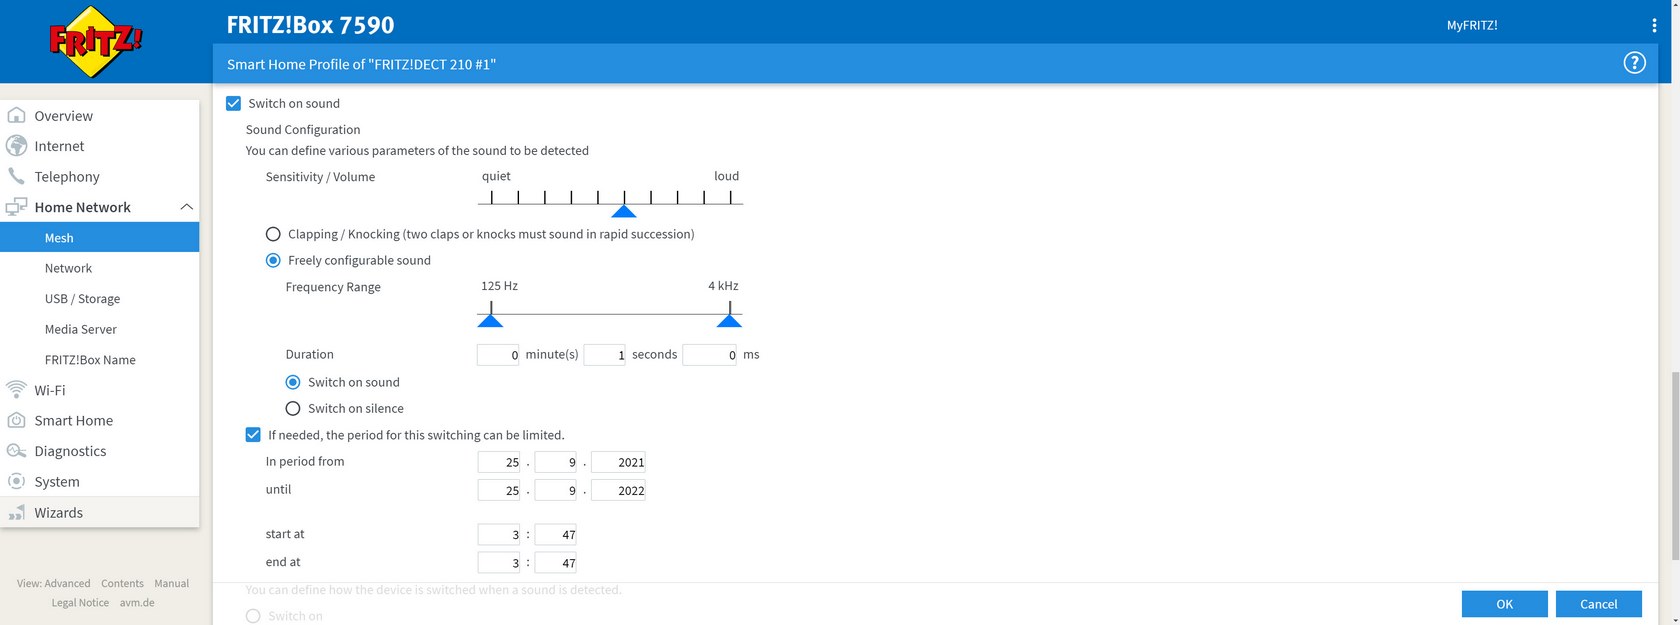Click the Smart Home icon
Screen dimensions: 1680x625
16,420
